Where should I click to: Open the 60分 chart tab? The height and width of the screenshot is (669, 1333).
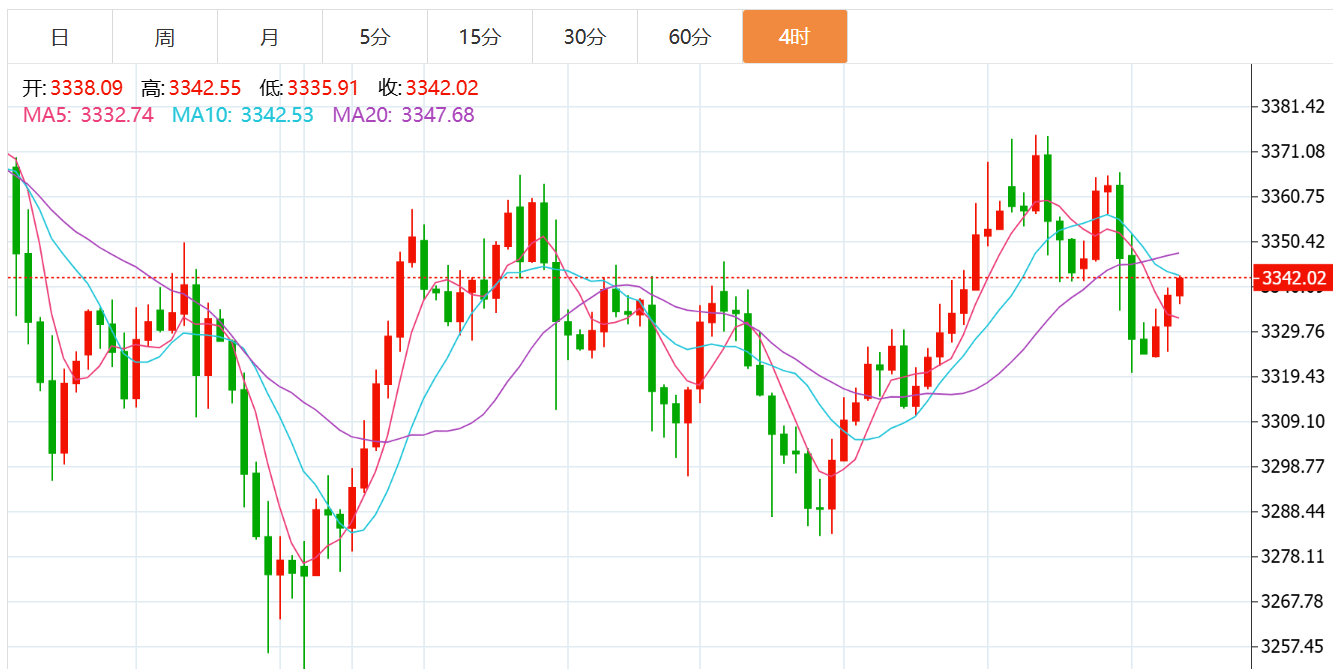[x=689, y=37]
